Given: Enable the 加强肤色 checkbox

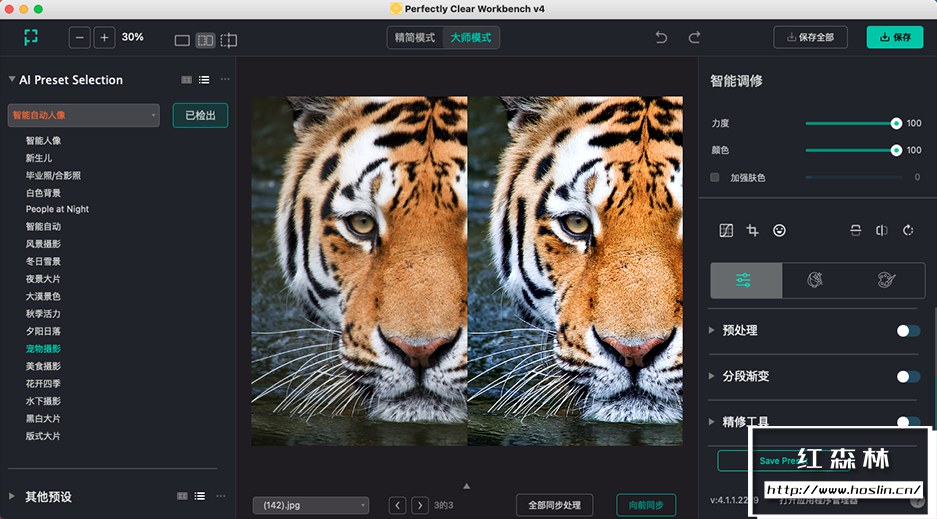Looking at the screenshot, I should coord(714,178).
